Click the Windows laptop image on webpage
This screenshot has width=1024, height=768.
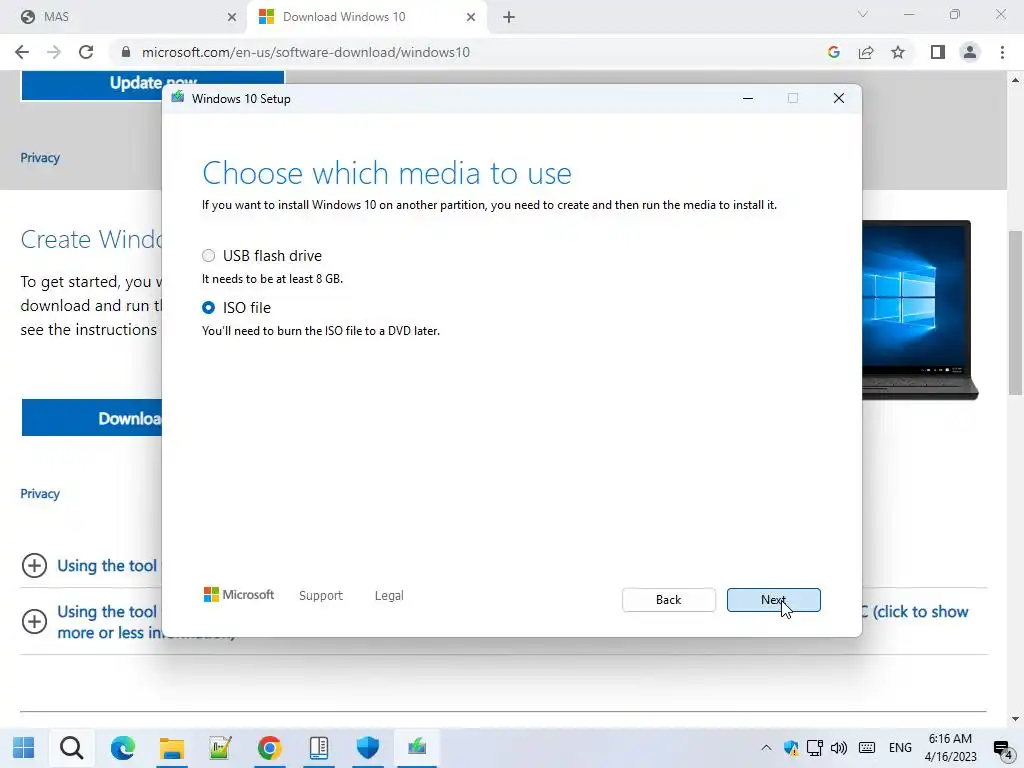pyautogui.click(x=920, y=310)
